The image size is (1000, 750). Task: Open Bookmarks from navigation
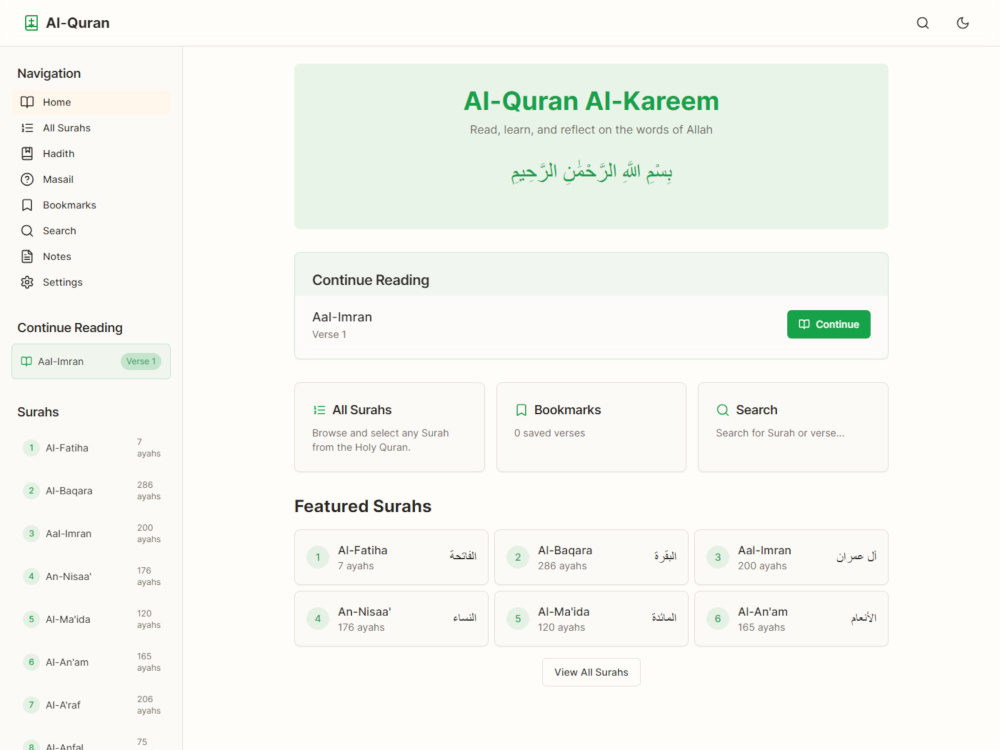(x=91, y=205)
